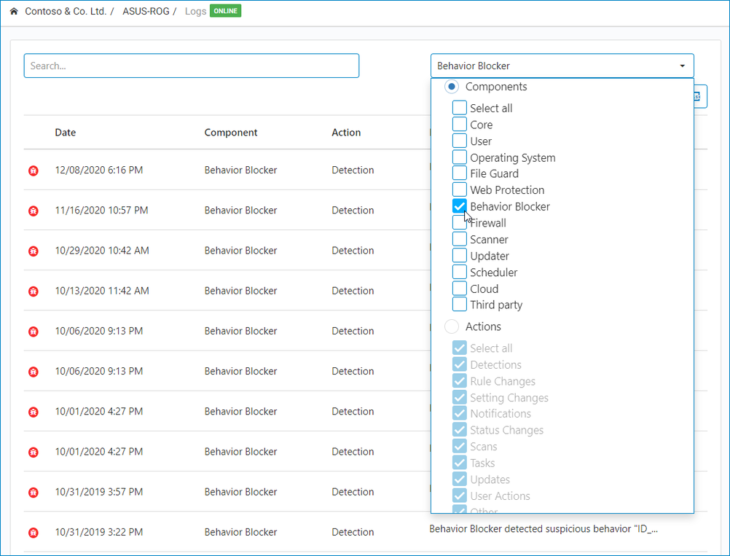
Task: Click red alert icon for 10/31/2019 3:22 PM
Action: [x=33, y=532]
